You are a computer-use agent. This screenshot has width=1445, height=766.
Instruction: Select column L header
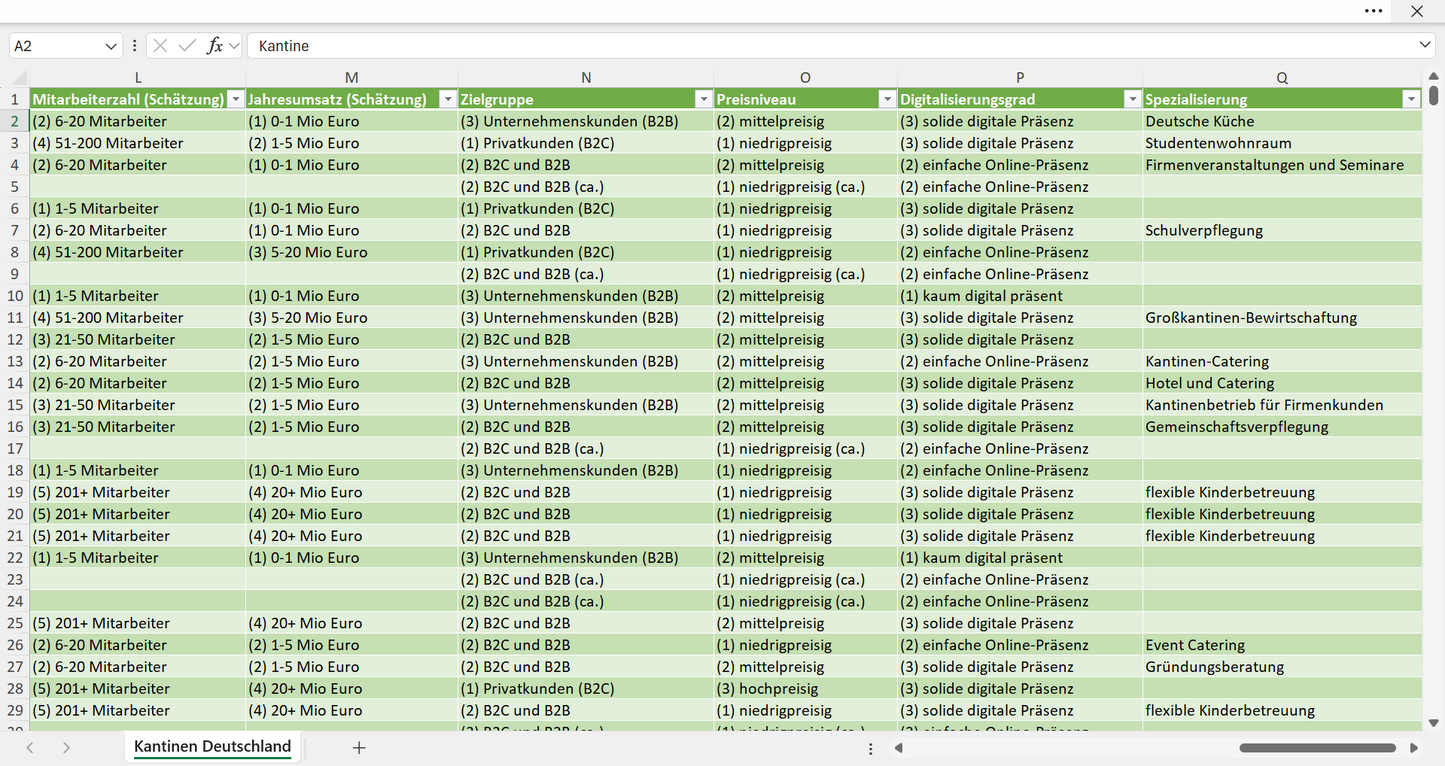click(138, 78)
